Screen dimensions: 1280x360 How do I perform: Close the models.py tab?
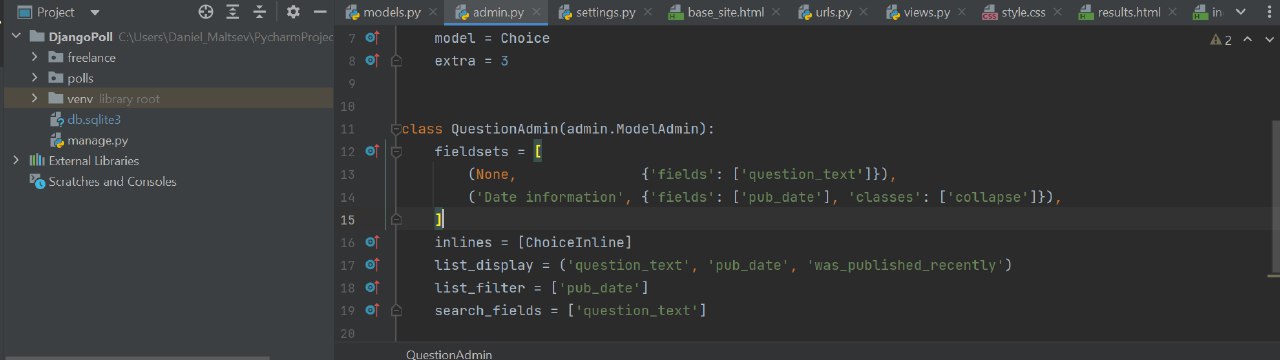[x=432, y=13]
